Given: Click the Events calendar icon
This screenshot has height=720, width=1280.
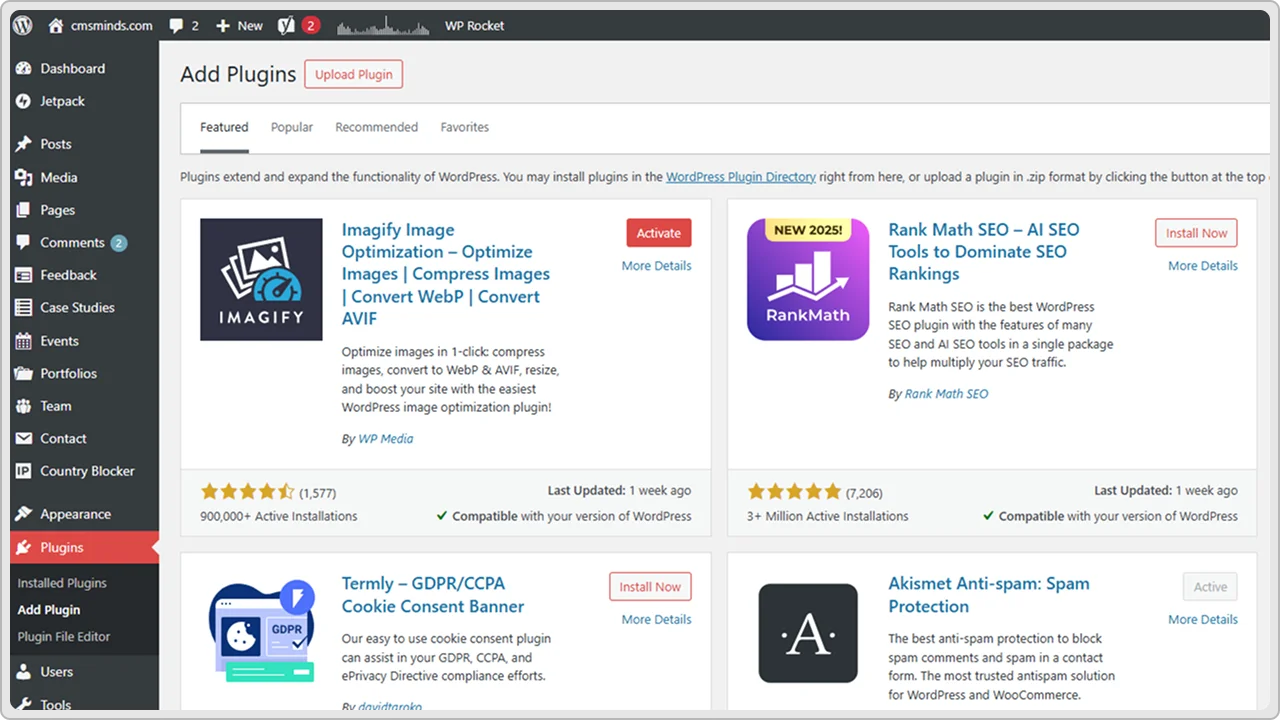Looking at the screenshot, I should click(x=24, y=341).
